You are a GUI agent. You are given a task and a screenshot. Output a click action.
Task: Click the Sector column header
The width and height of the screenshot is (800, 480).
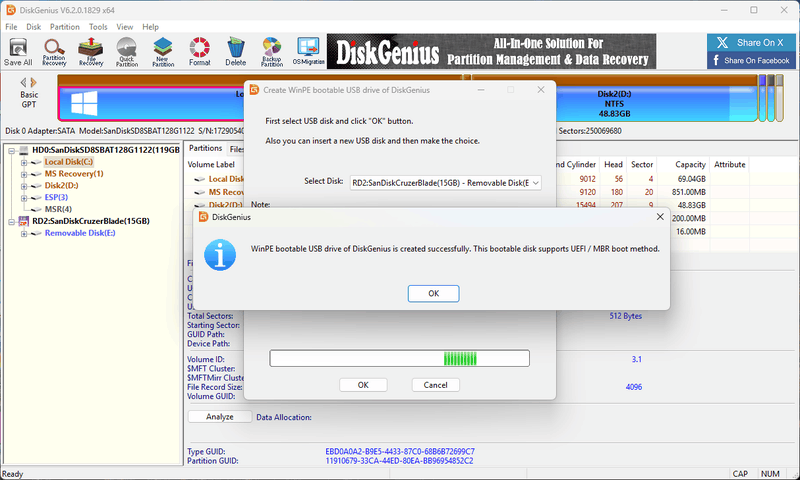pos(642,164)
